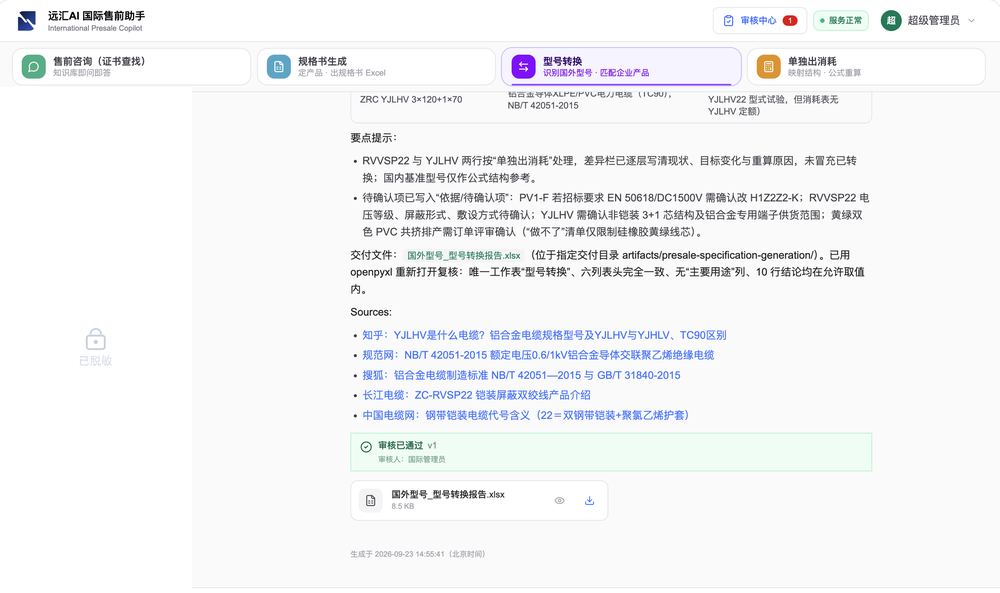
Task: Open the 知乎 YJLHV source link
Action: (544, 335)
